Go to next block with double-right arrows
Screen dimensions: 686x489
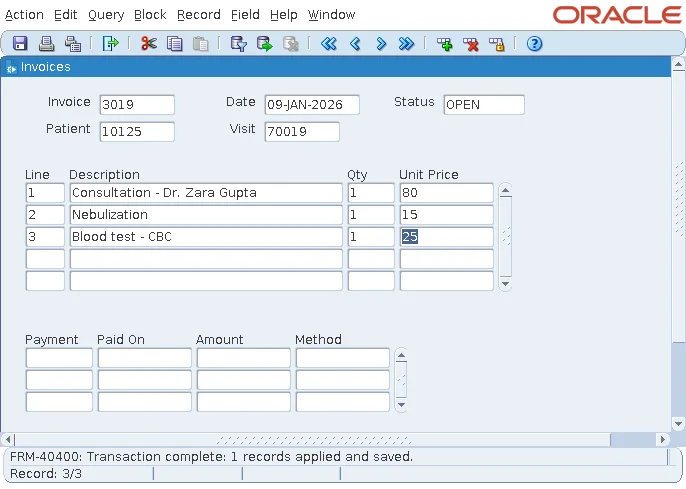point(406,44)
